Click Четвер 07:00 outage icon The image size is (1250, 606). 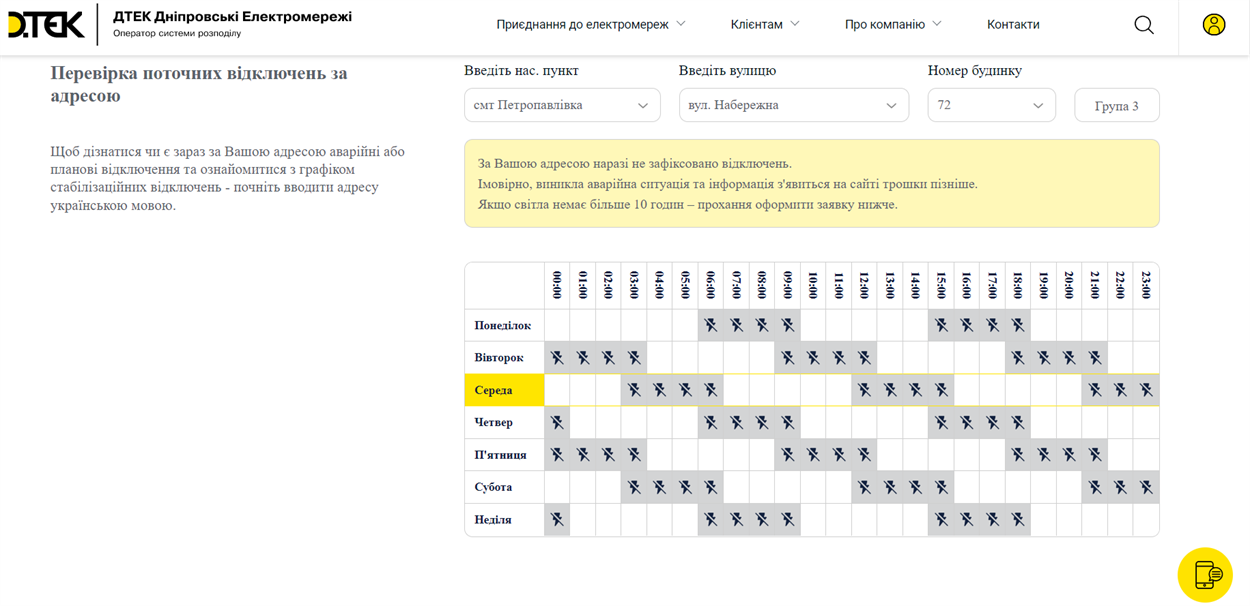point(737,422)
